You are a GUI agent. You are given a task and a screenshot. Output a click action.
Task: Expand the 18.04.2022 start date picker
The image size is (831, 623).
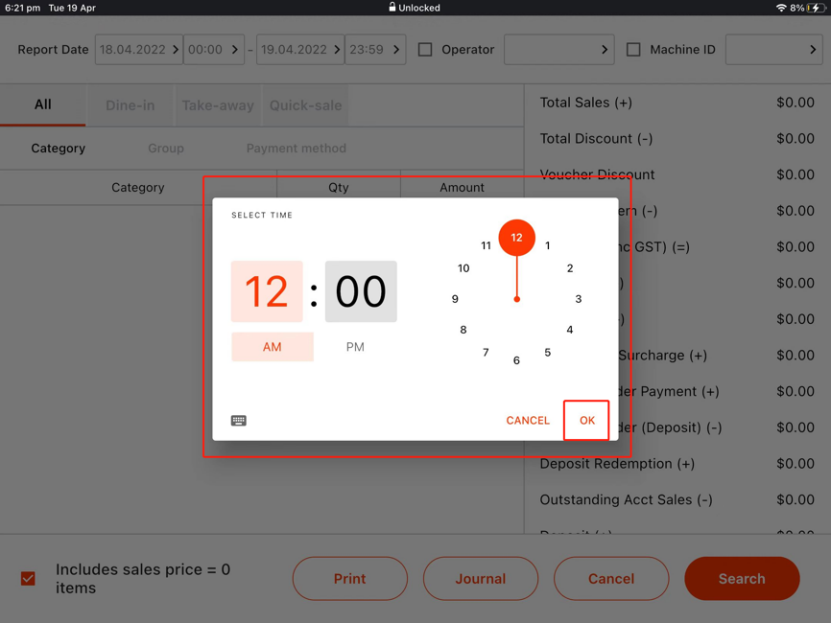tap(138, 49)
